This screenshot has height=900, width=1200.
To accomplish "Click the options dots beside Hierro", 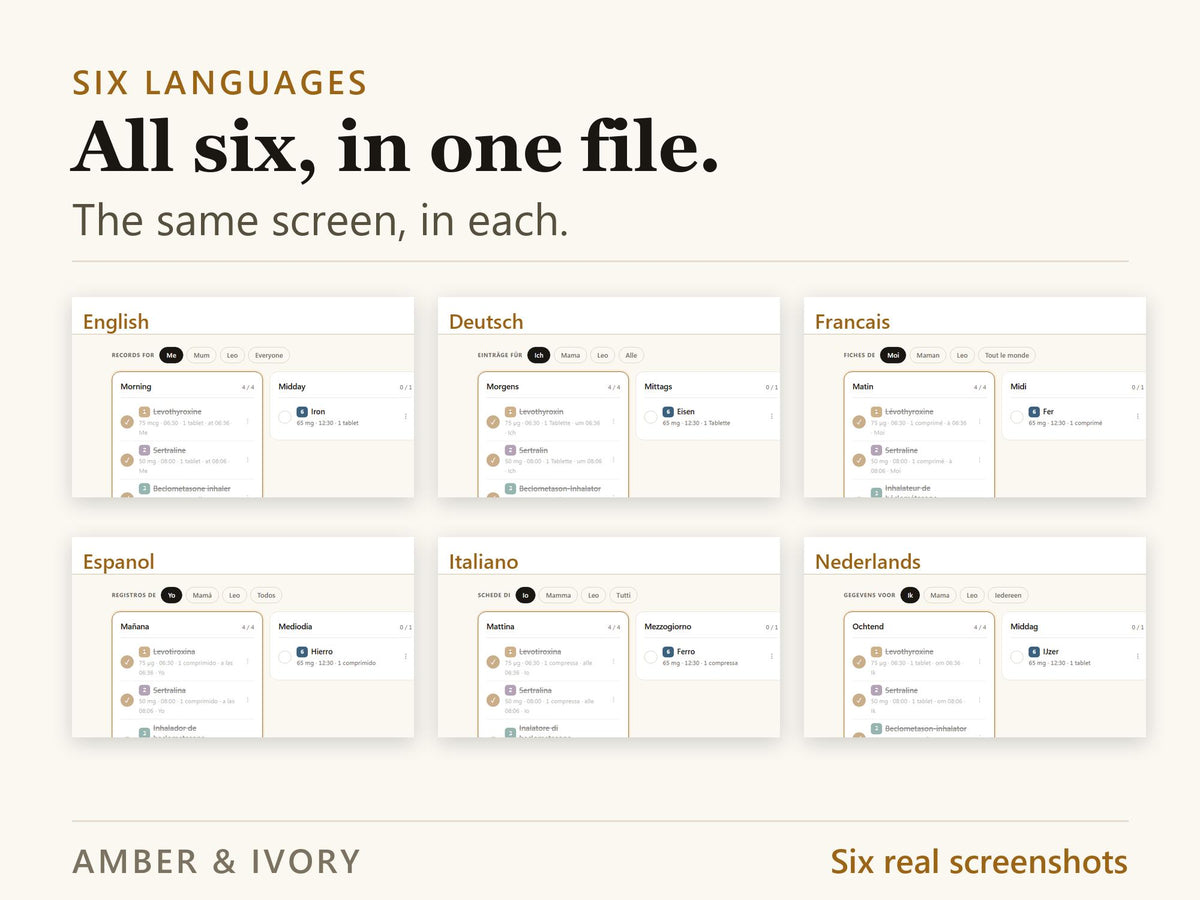I will [405, 657].
